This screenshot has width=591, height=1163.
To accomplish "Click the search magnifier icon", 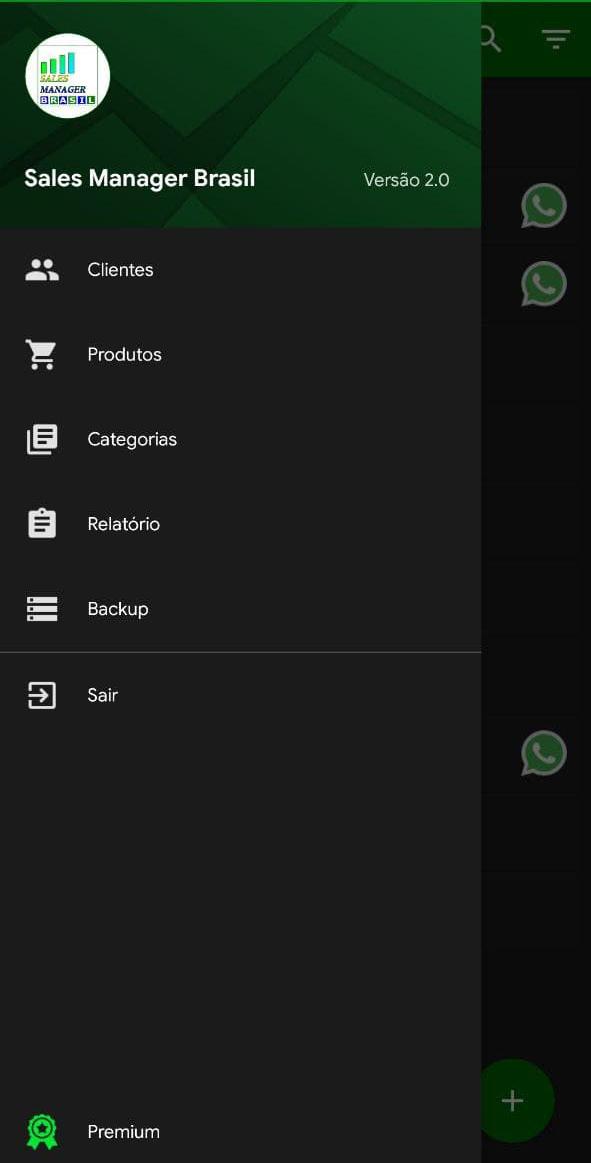I will (x=490, y=39).
